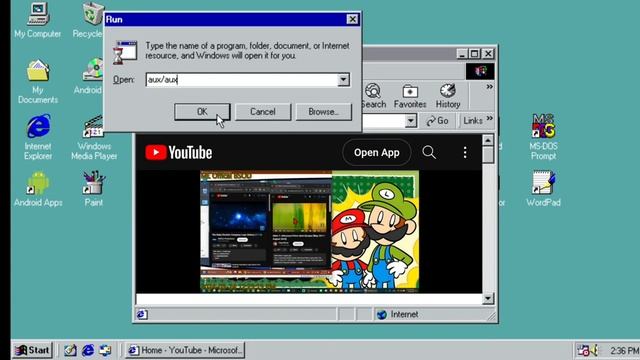Viewport: 640px width, 360px height.
Task: Click the browser scrollbar up arrow
Action: (x=488, y=140)
